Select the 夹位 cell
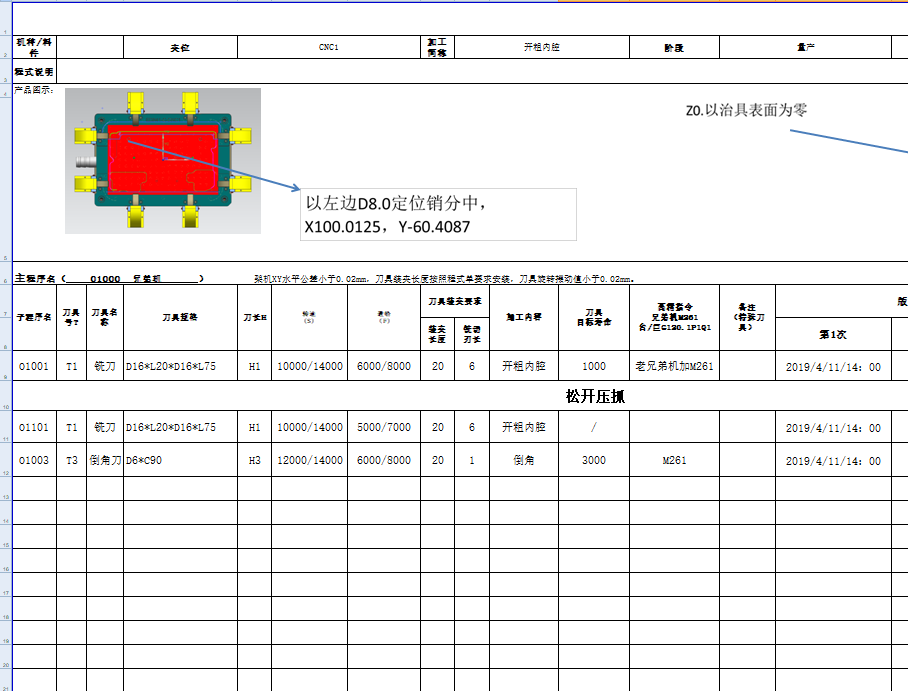The image size is (908, 691). [178, 46]
